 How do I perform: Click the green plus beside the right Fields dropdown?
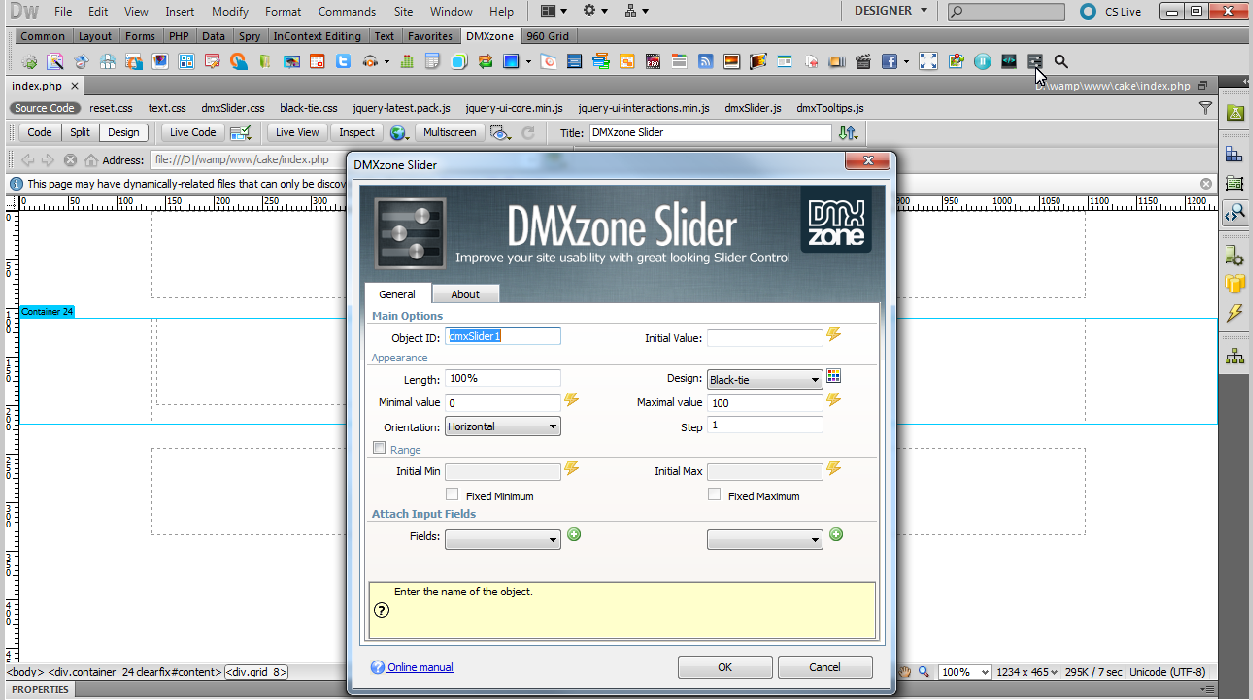tap(836, 534)
